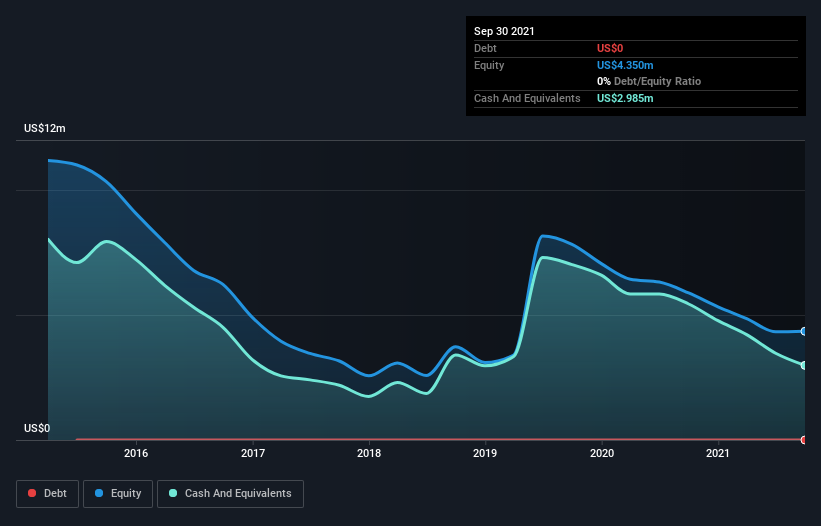Click the US$12m y-axis label
Image resolution: width=821 pixels, height=526 pixels.
point(45,128)
